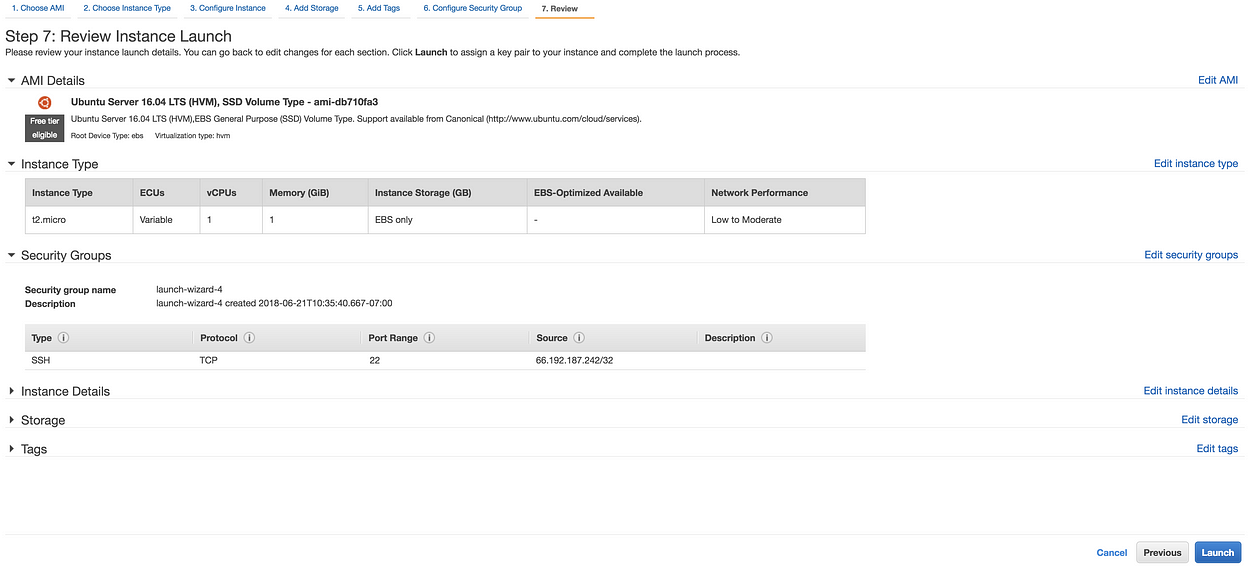Click the SSH type cell
This screenshot has height=568, width=1250.
click(41, 360)
